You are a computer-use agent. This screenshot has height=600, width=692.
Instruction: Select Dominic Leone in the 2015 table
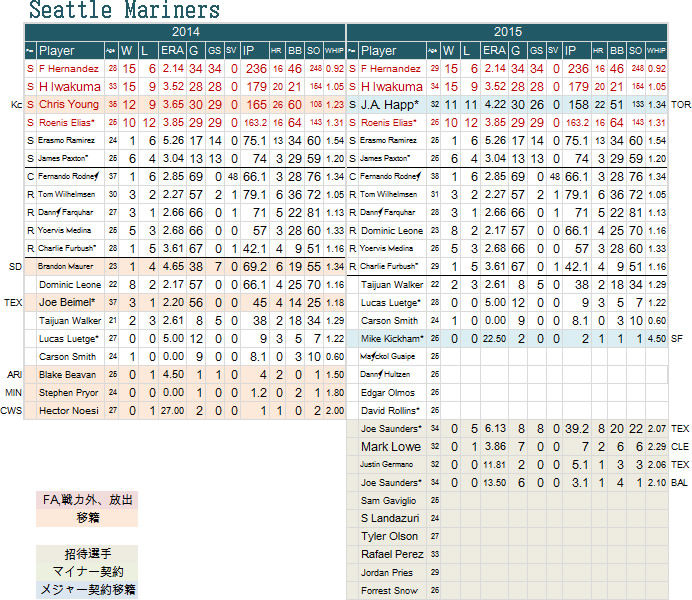392,231
